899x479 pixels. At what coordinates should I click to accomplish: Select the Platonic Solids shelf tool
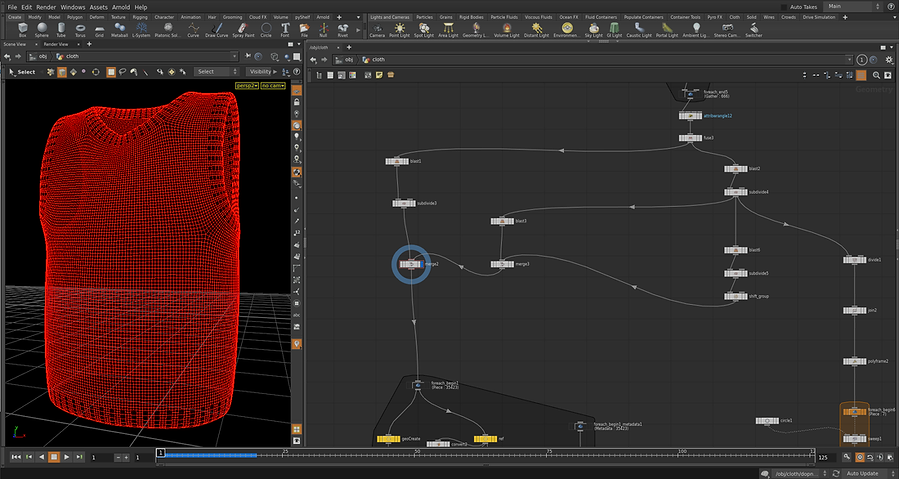point(168,30)
